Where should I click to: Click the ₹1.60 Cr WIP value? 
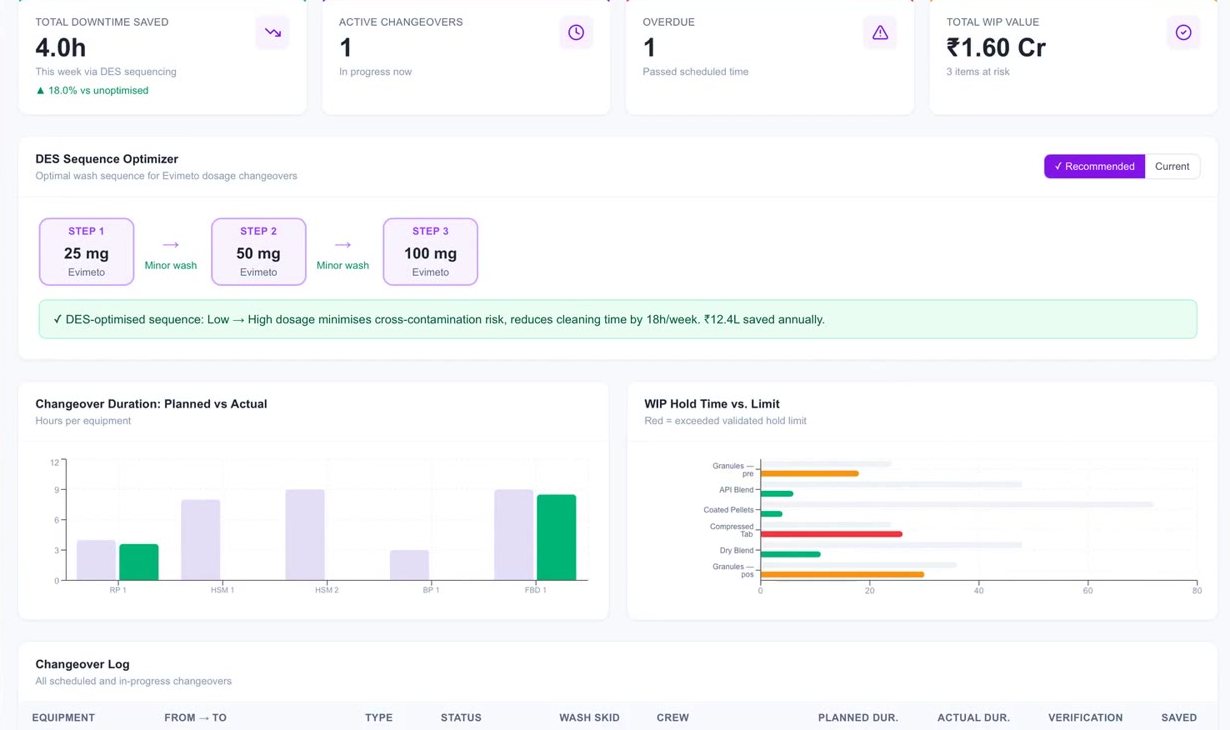[x=996, y=47]
